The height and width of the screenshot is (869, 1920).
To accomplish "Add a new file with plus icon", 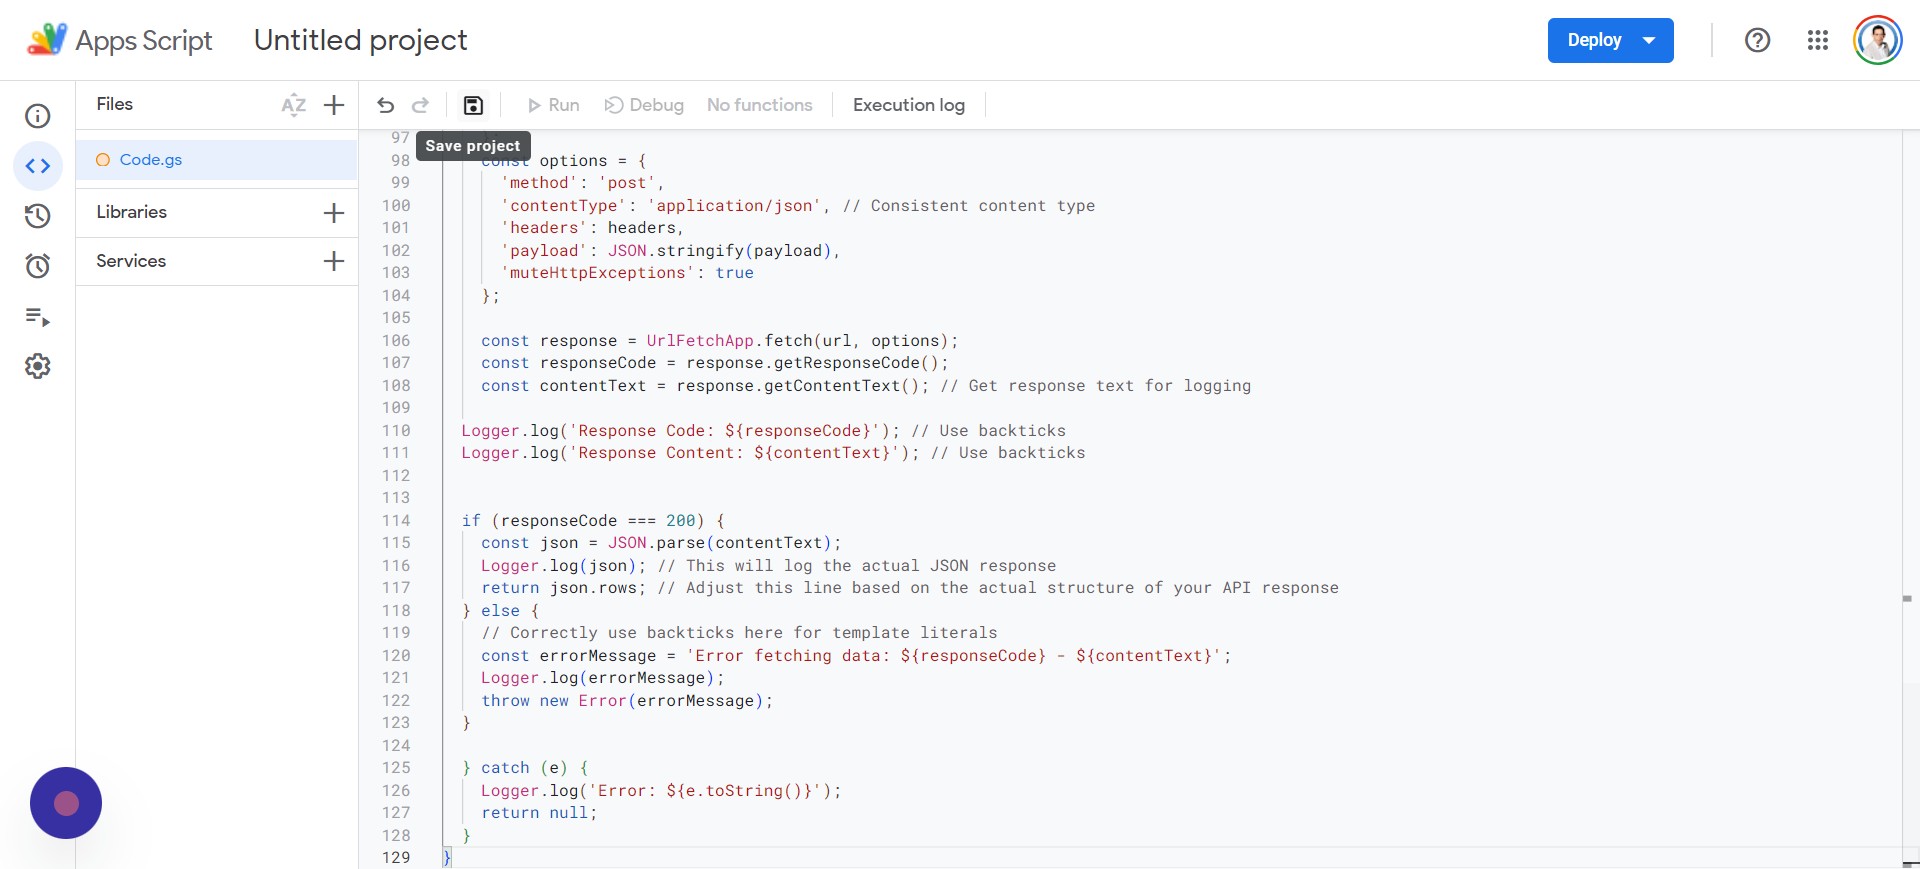I will (x=335, y=105).
